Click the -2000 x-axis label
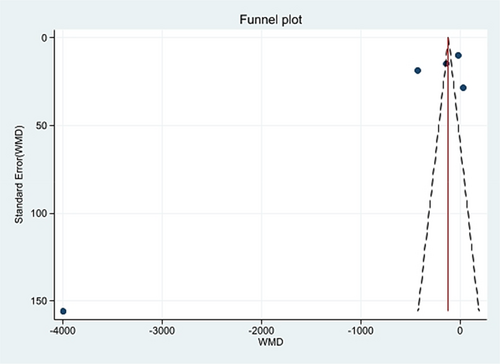 [261, 331]
